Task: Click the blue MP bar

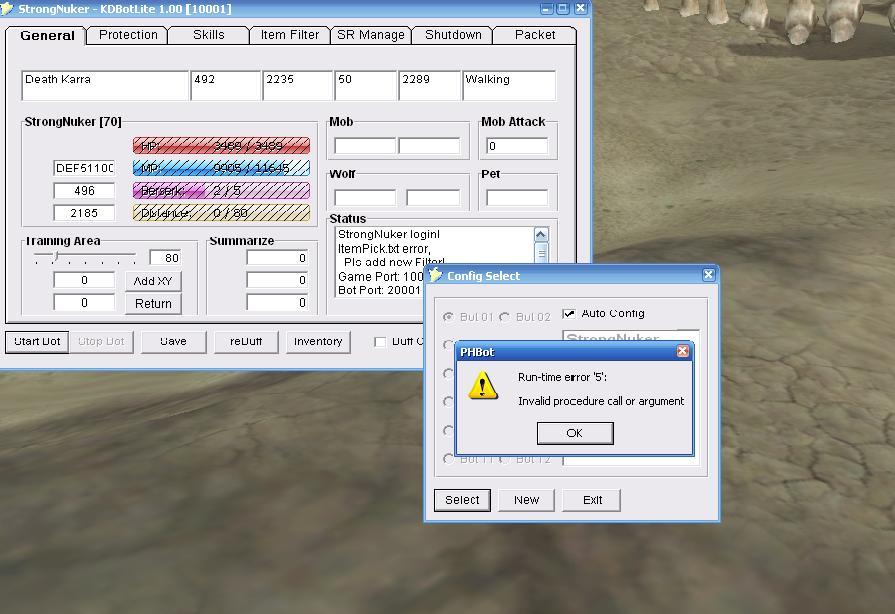Action: [221, 168]
